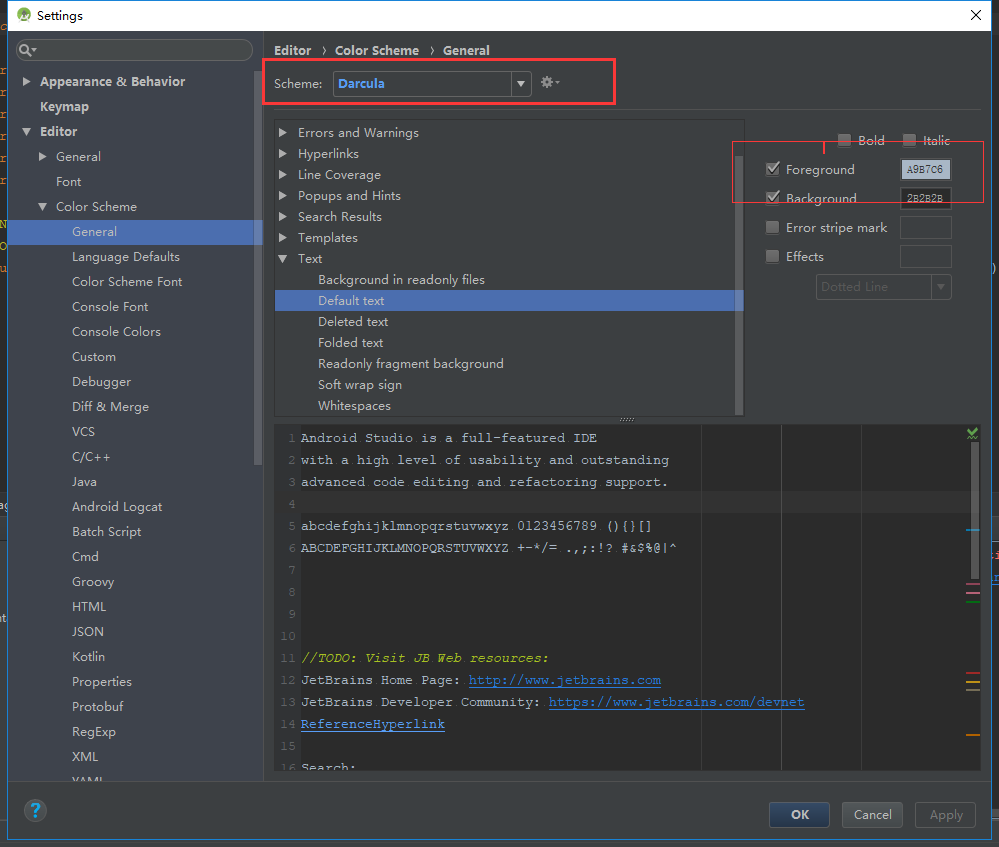This screenshot has width=999, height=847.
Task: Select Android Logcat color settings
Action: pos(117,507)
